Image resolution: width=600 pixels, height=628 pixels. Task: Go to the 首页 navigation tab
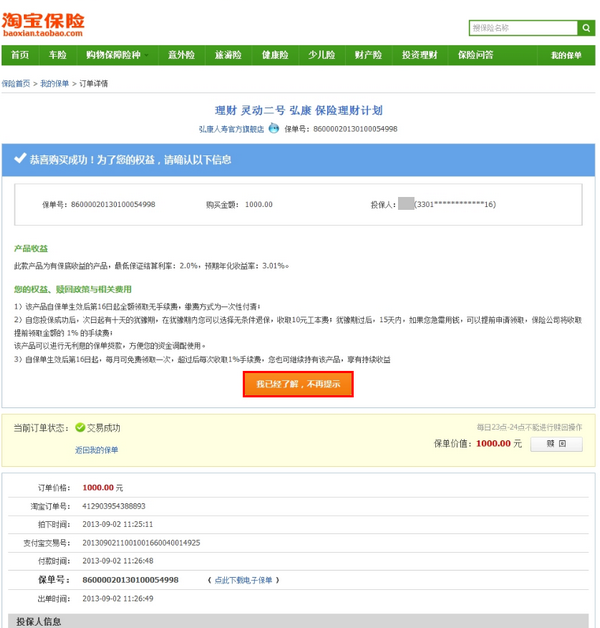(20, 55)
